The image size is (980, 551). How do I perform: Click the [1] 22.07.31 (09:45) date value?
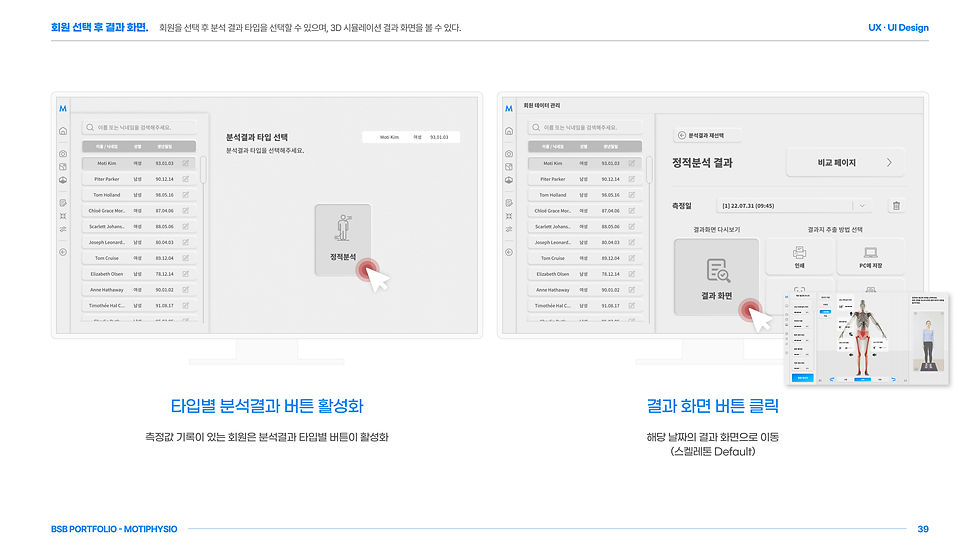(x=748, y=206)
